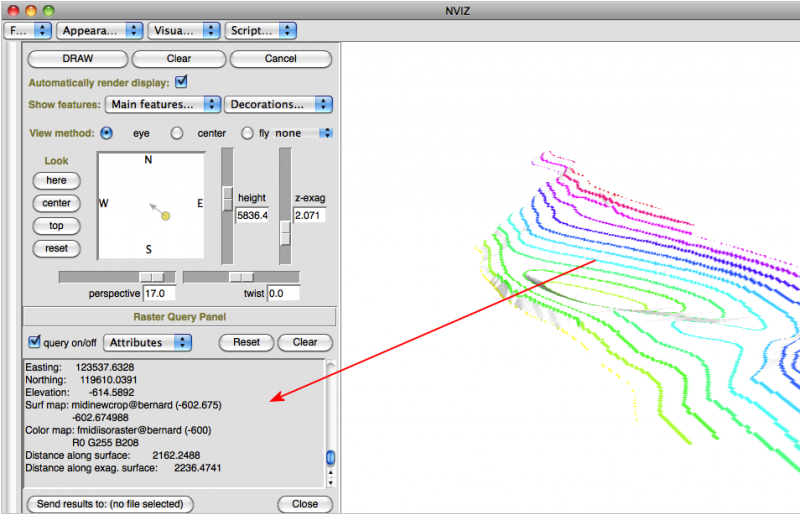Expand the Decorations dropdown

pos(278,104)
